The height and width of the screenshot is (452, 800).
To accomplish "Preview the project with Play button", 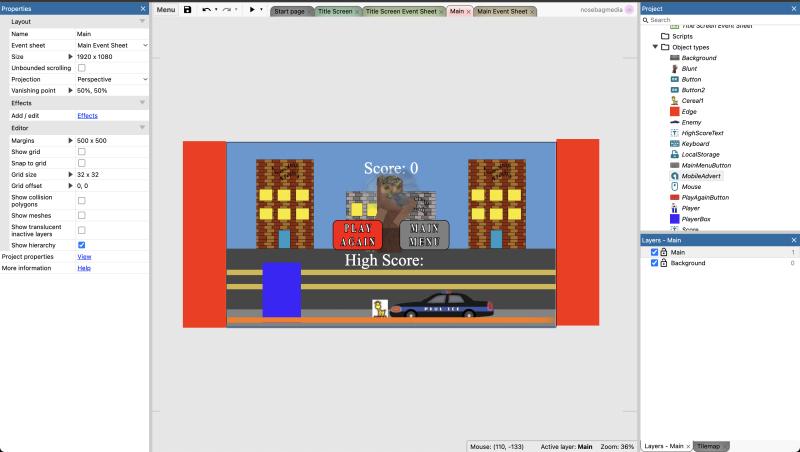I will pyautogui.click(x=252, y=10).
